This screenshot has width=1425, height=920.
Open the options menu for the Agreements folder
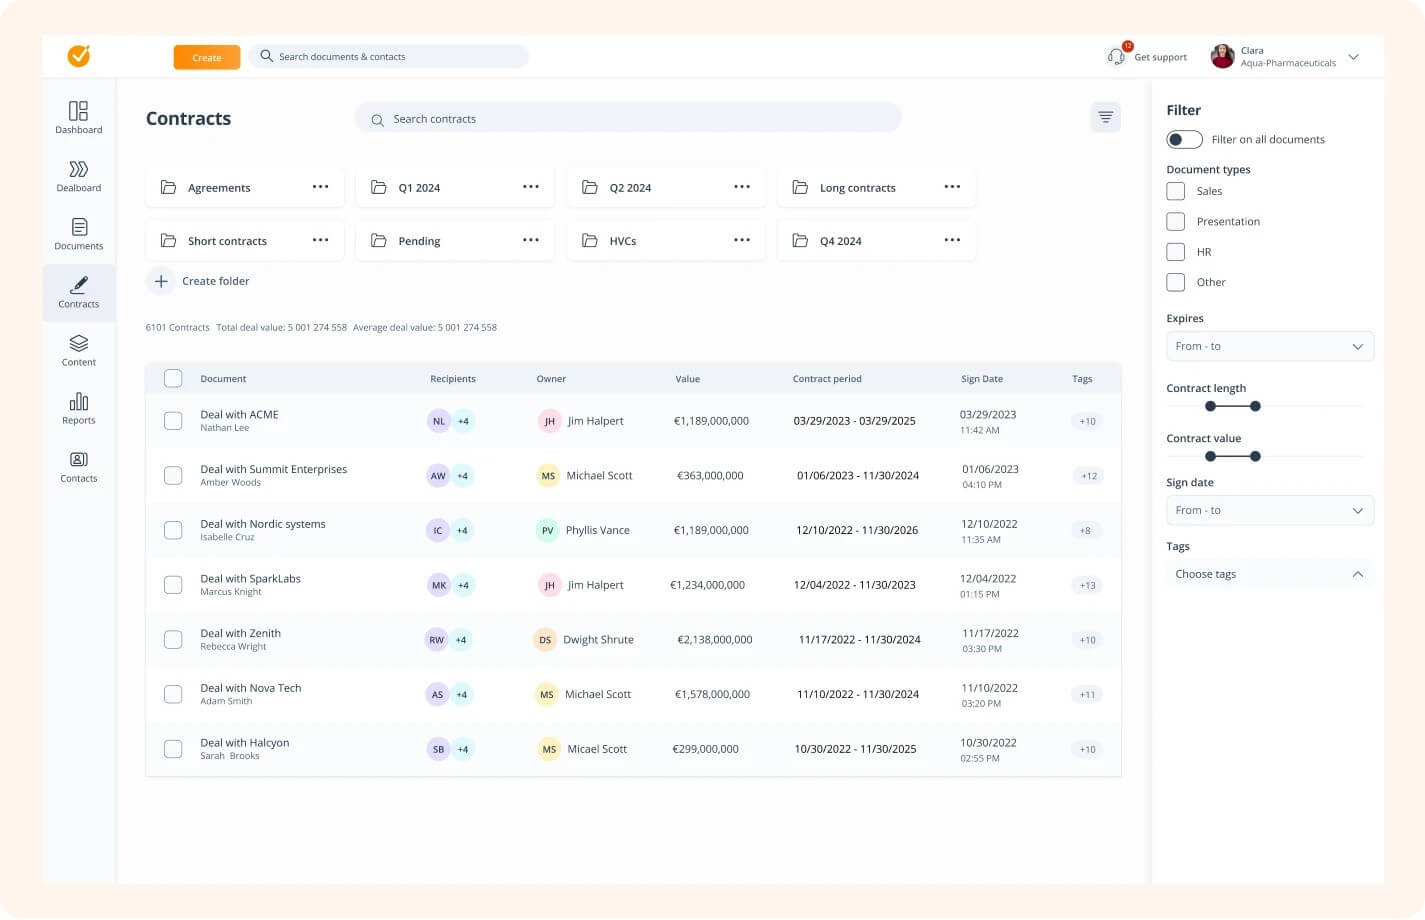[x=320, y=186]
